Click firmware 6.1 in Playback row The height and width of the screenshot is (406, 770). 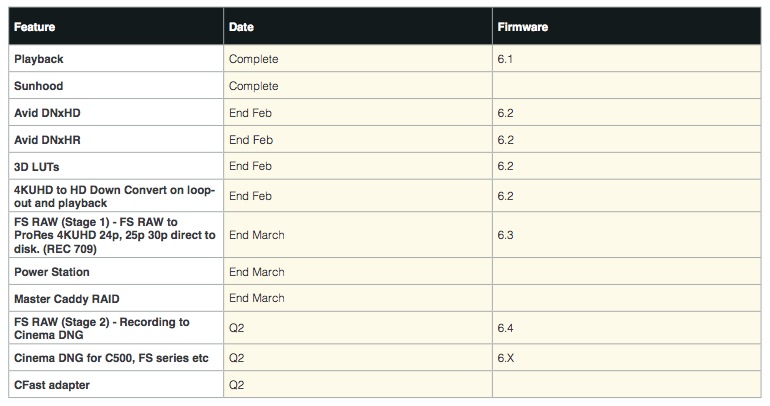click(x=505, y=59)
